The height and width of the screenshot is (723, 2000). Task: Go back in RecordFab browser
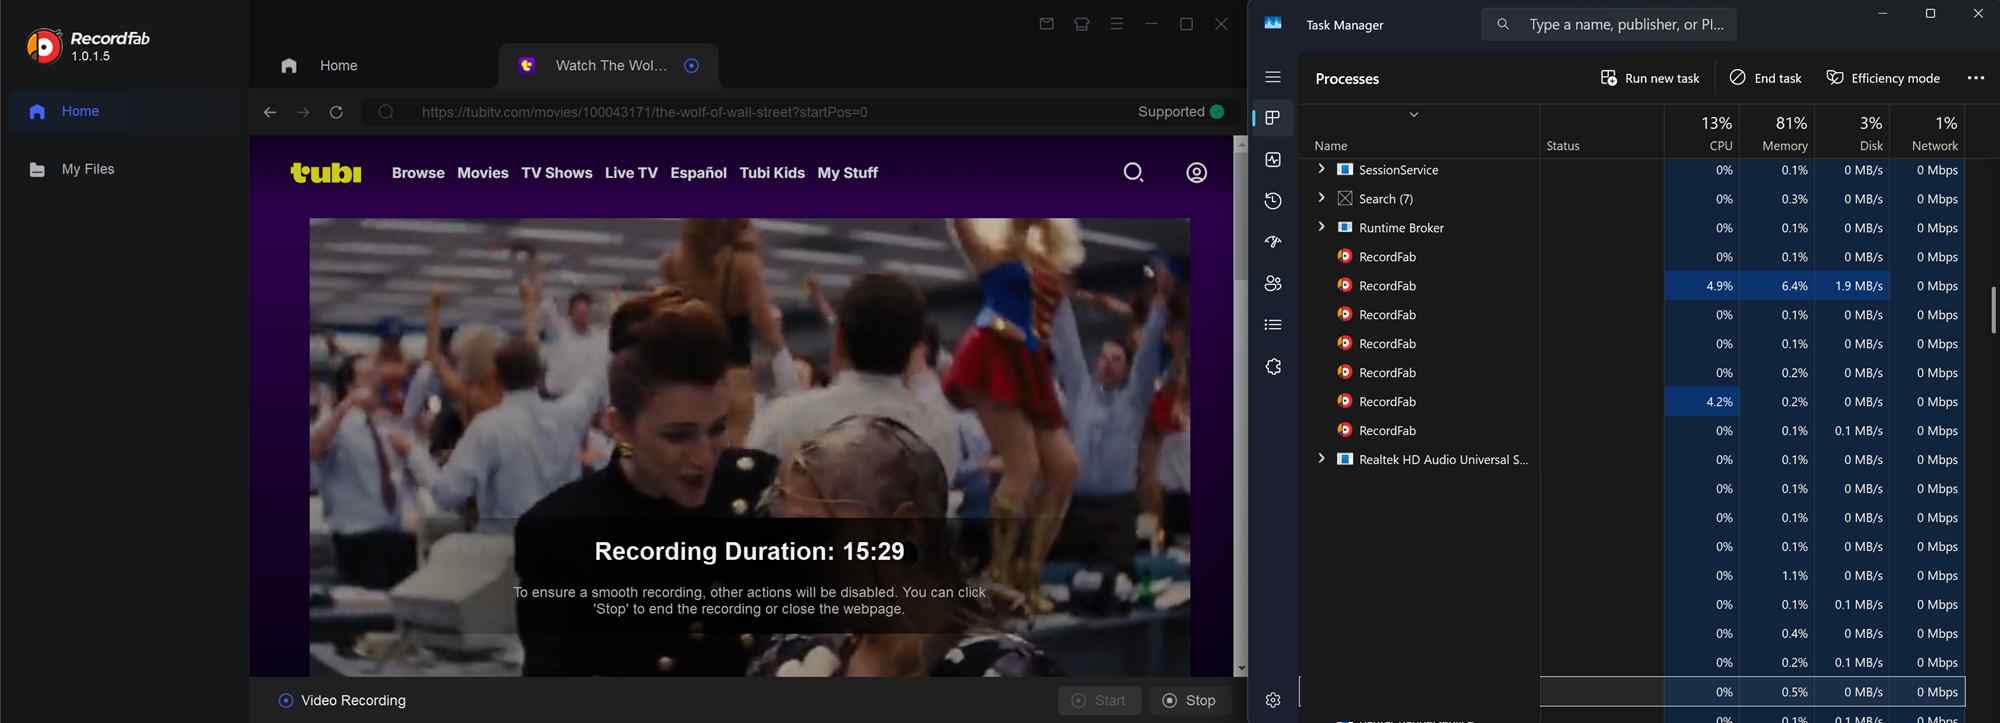click(x=270, y=112)
